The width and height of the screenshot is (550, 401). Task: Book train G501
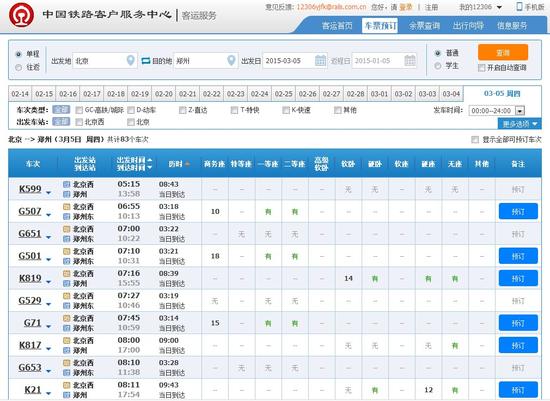(518, 256)
